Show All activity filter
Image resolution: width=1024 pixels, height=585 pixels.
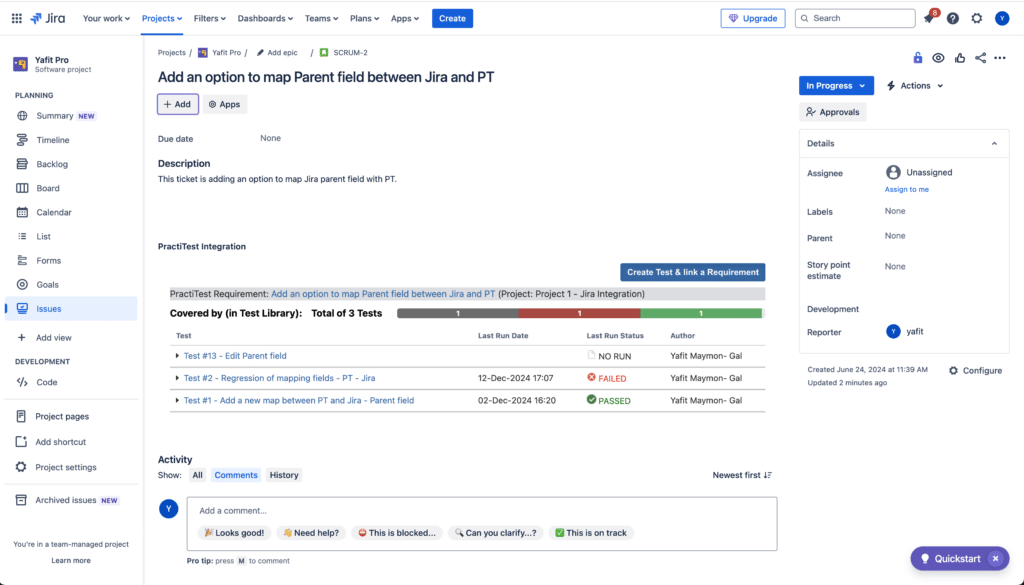(198, 475)
